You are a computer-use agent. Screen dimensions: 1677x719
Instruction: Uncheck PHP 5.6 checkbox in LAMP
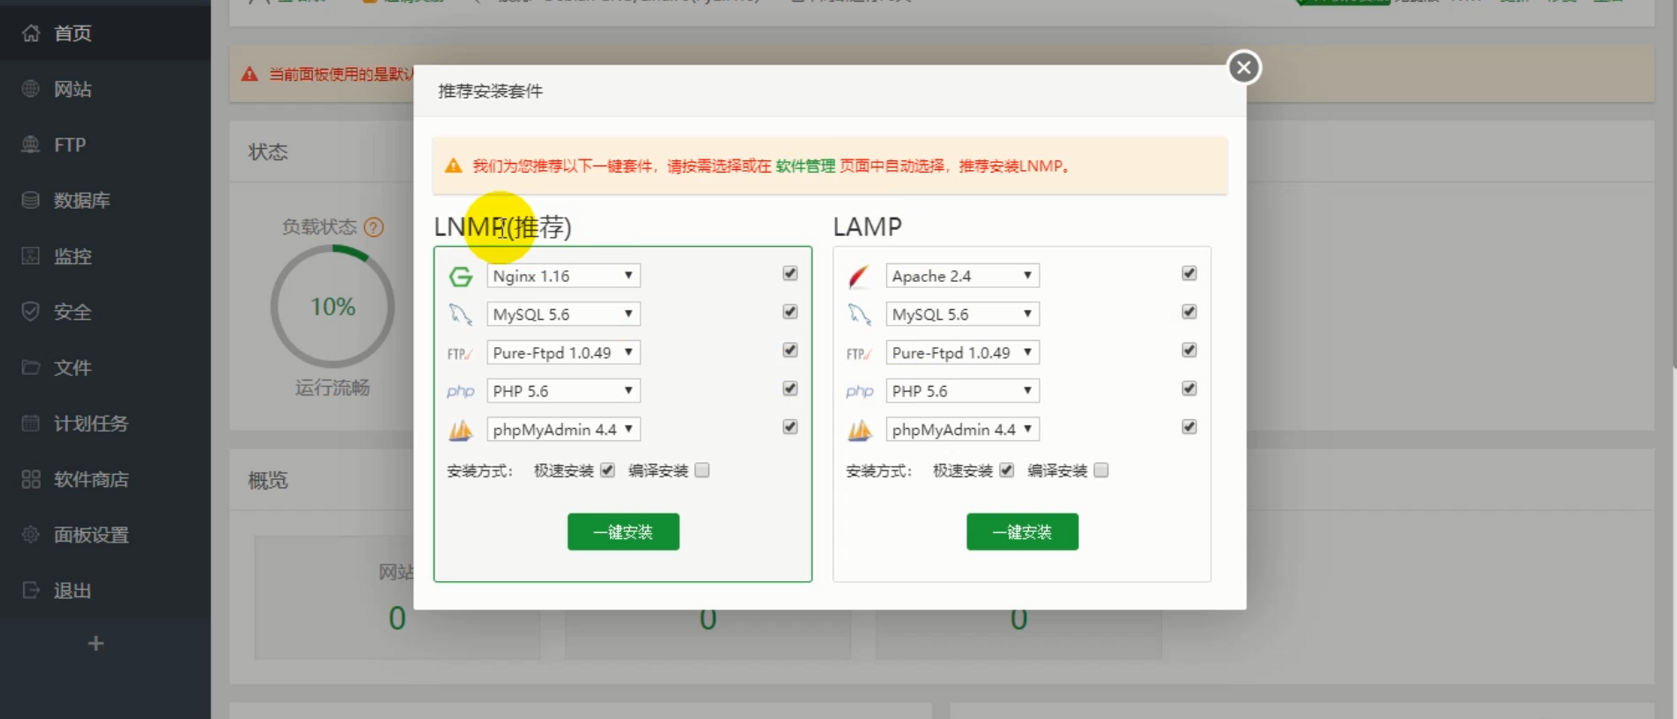pos(1189,388)
